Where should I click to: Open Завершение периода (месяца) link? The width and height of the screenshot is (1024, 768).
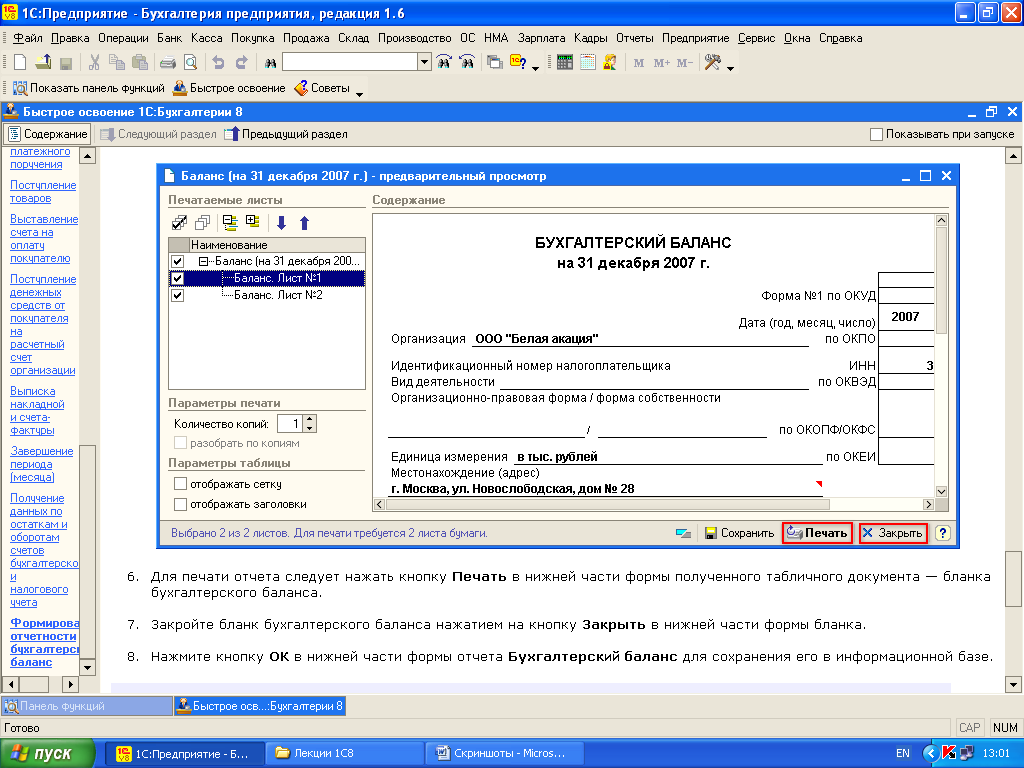(42, 464)
